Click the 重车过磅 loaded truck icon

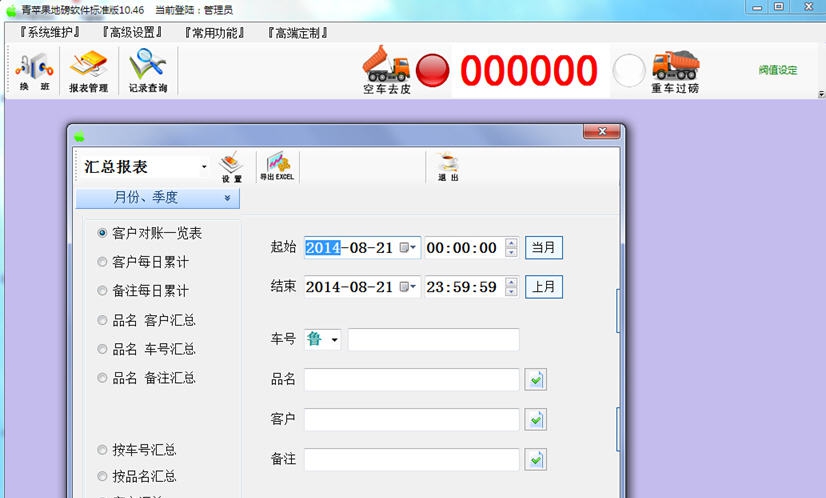coord(675,72)
